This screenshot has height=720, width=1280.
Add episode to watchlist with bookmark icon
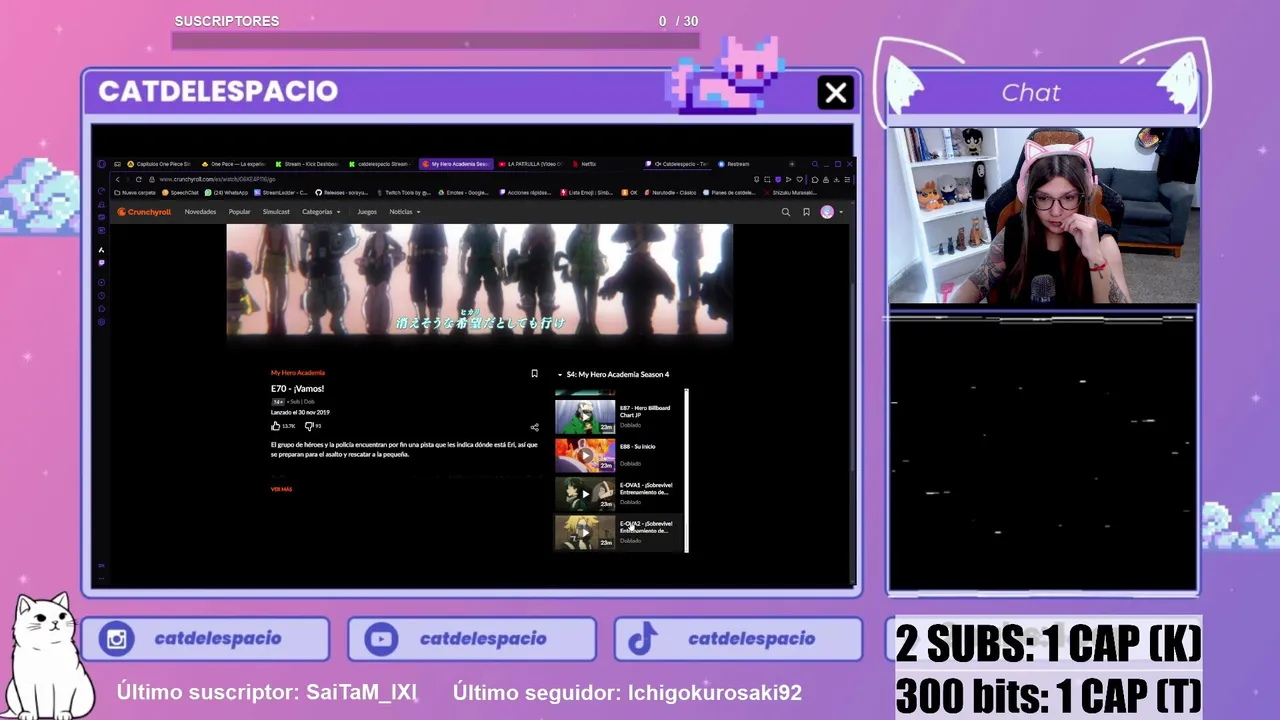click(x=534, y=374)
